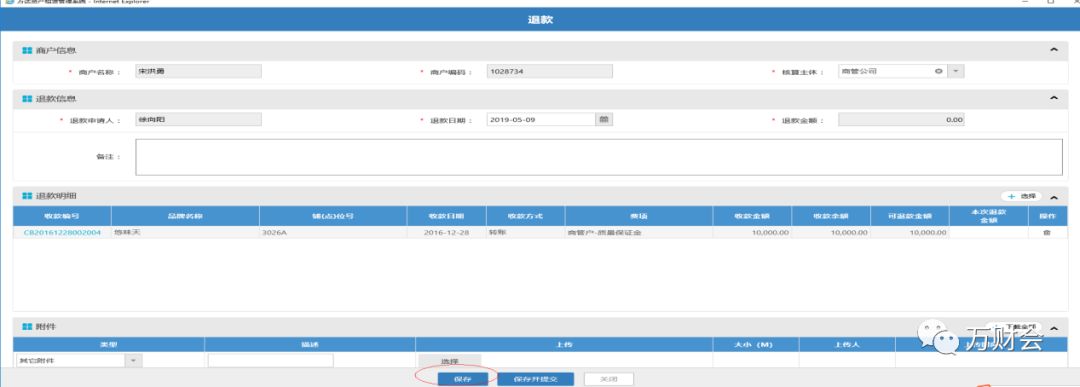Click the 本次退款金额 cell in the refund row
This screenshot has height=387, width=1080.
click(x=988, y=233)
